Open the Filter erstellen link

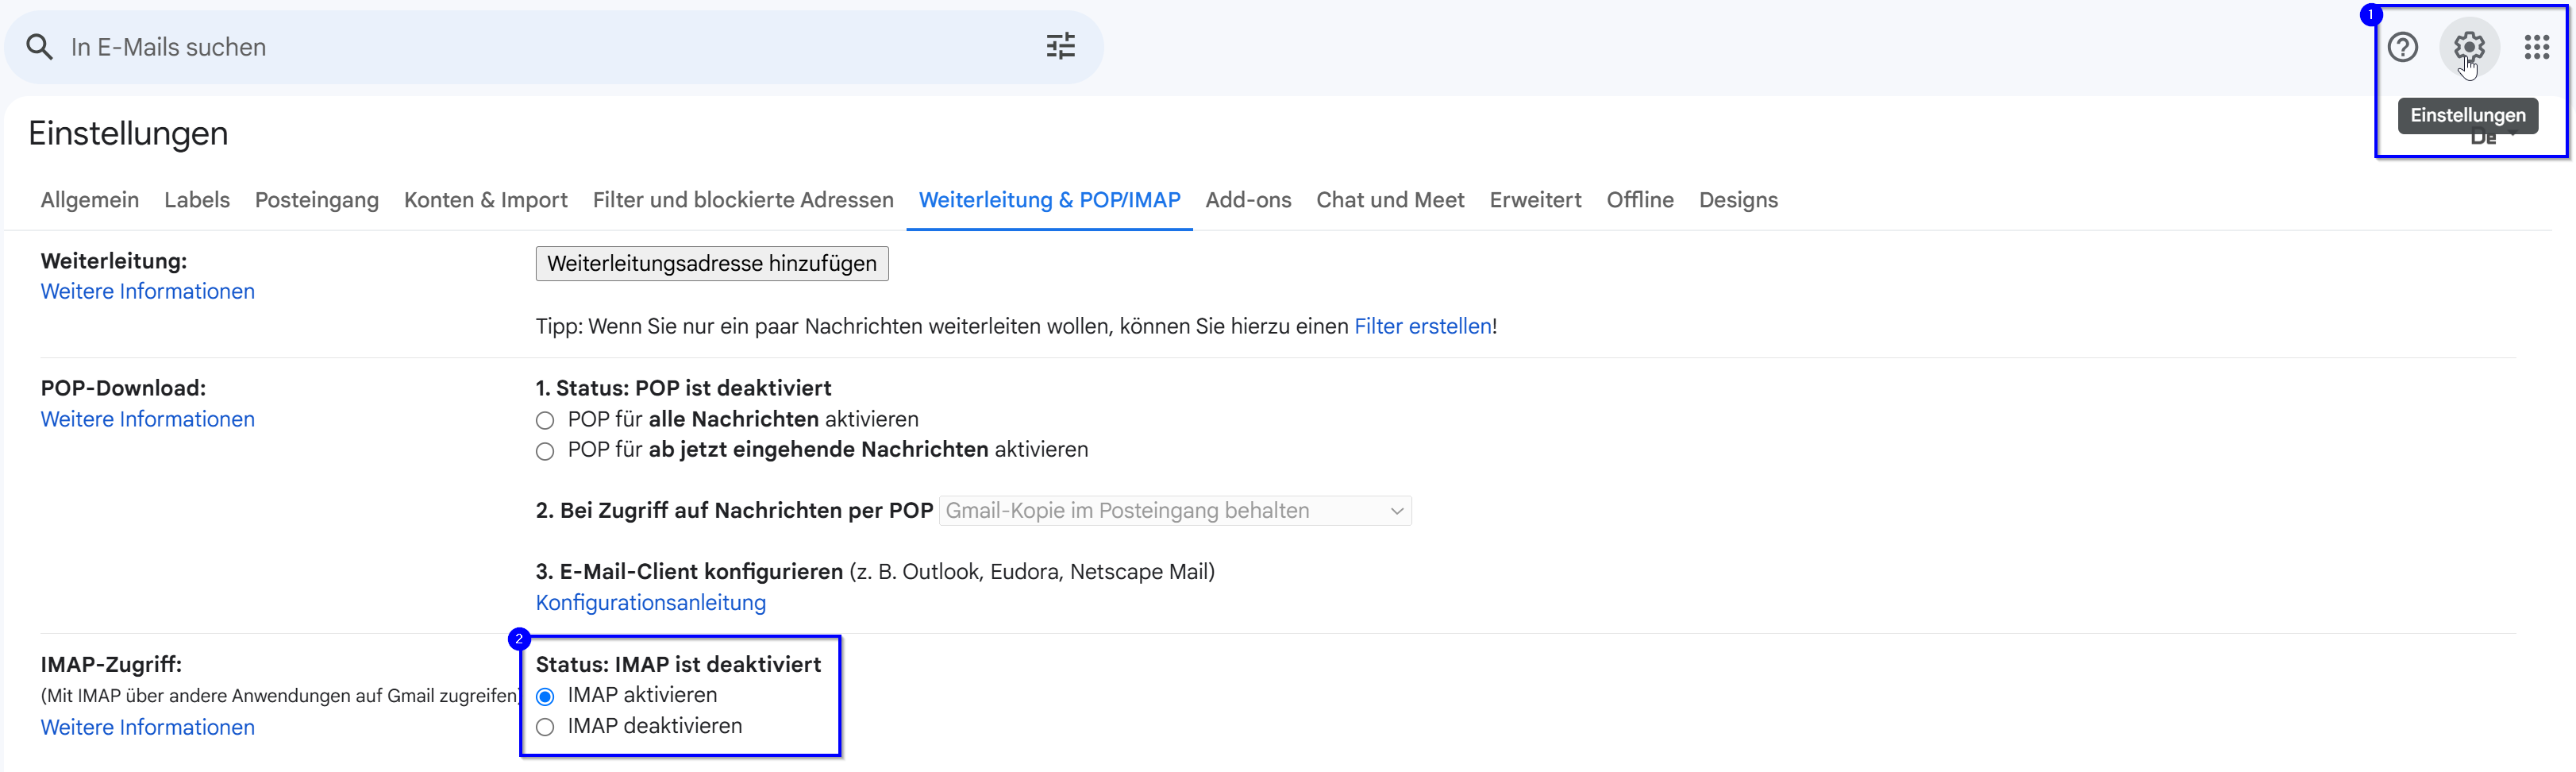point(1422,327)
